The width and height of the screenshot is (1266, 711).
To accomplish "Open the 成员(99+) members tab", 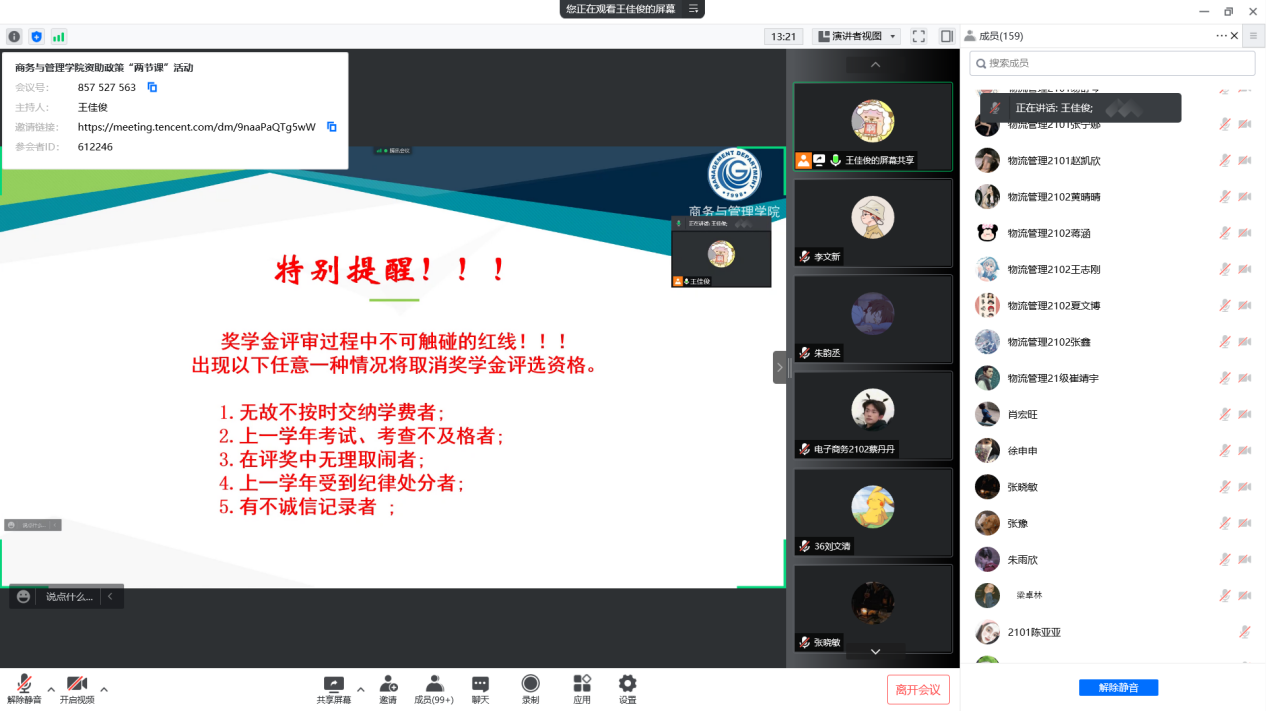I will [434, 689].
